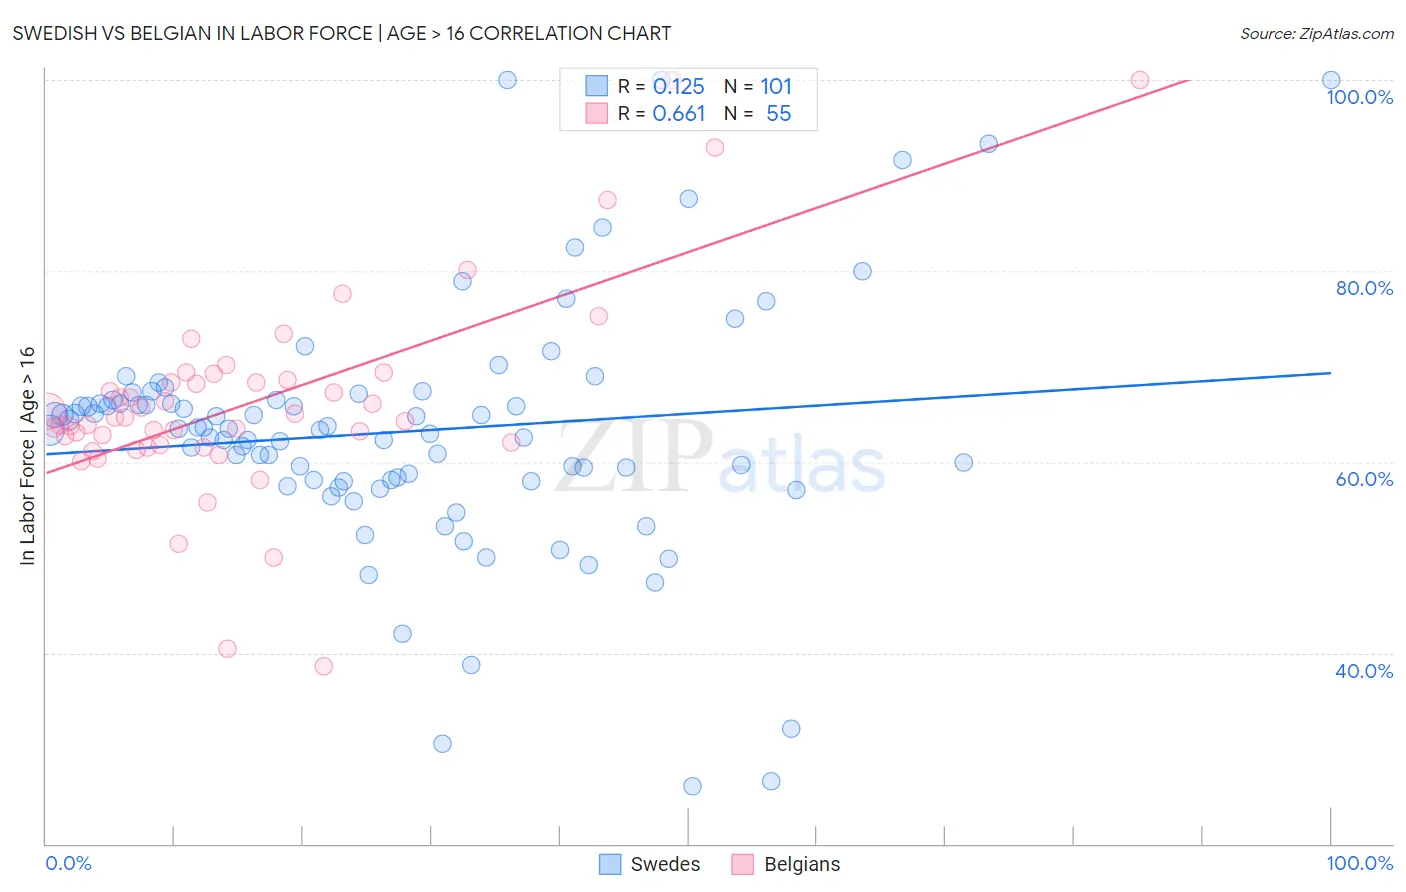
Task: Click the N = 55 value in legend
Action: 758,113
